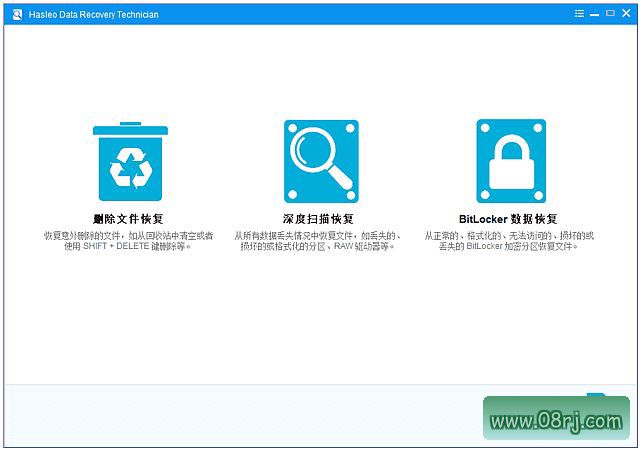Select the 深度扫描恢复 heading

click(x=318, y=218)
